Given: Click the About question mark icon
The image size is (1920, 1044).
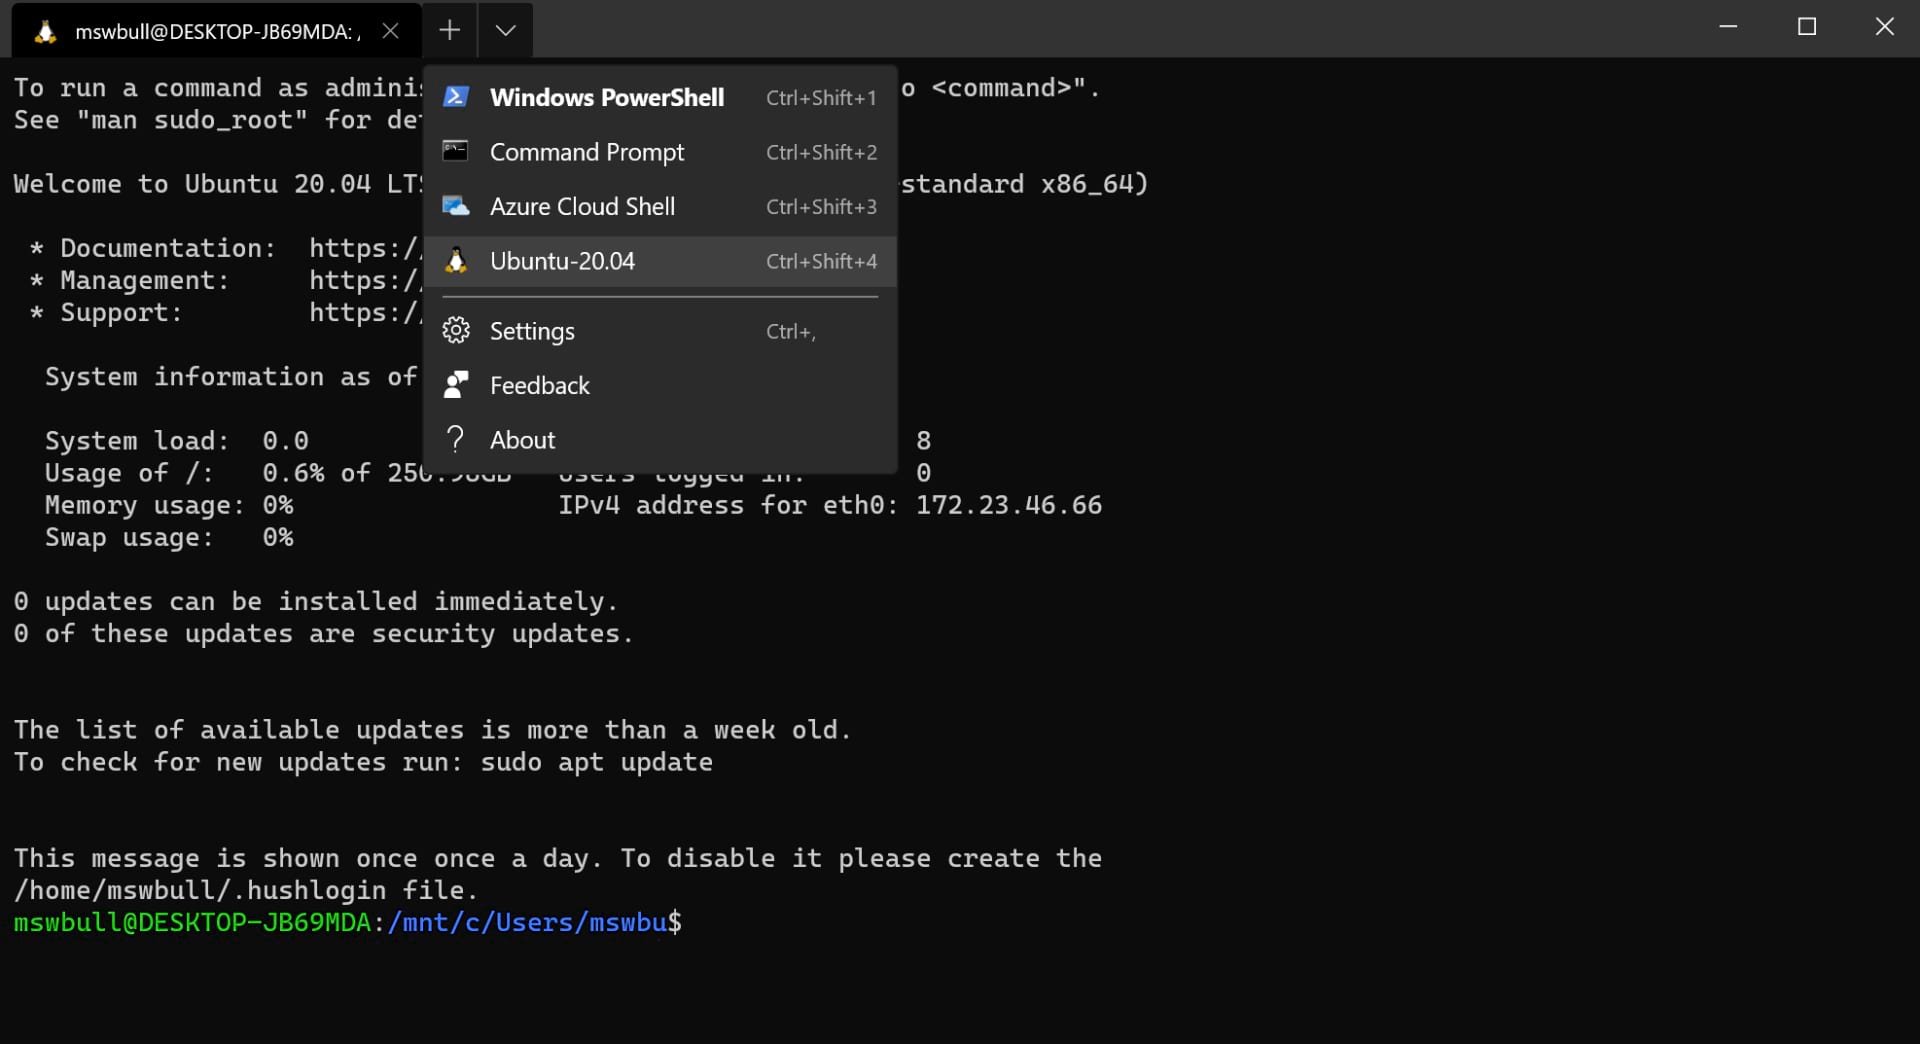Looking at the screenshot, I should 456,439.
